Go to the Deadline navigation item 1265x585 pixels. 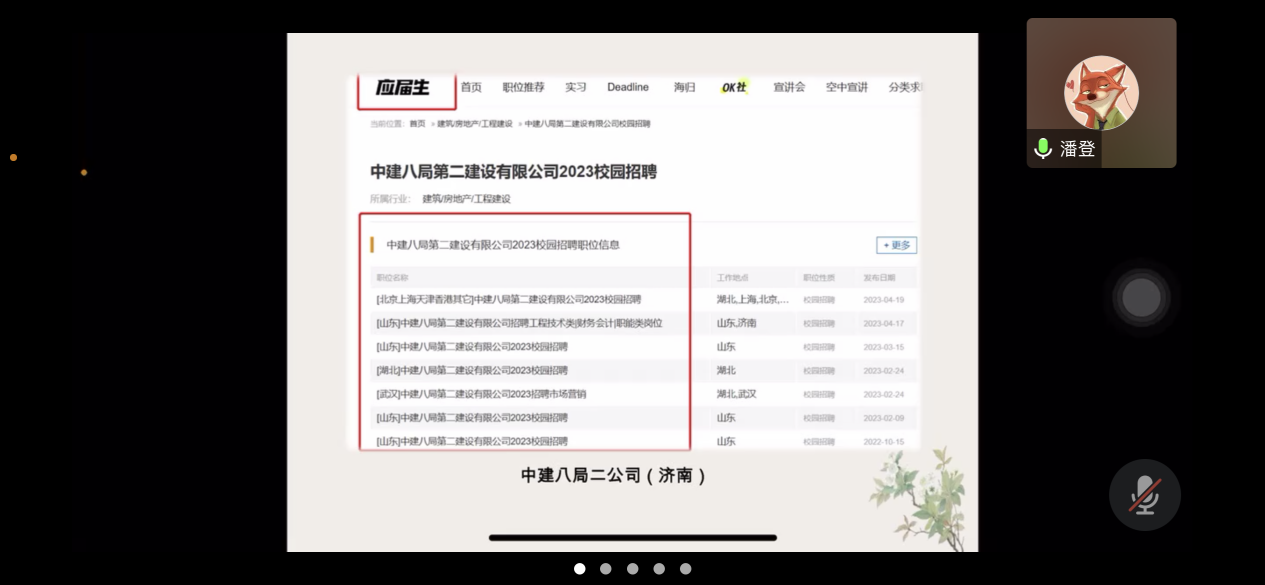click(628, 88)
